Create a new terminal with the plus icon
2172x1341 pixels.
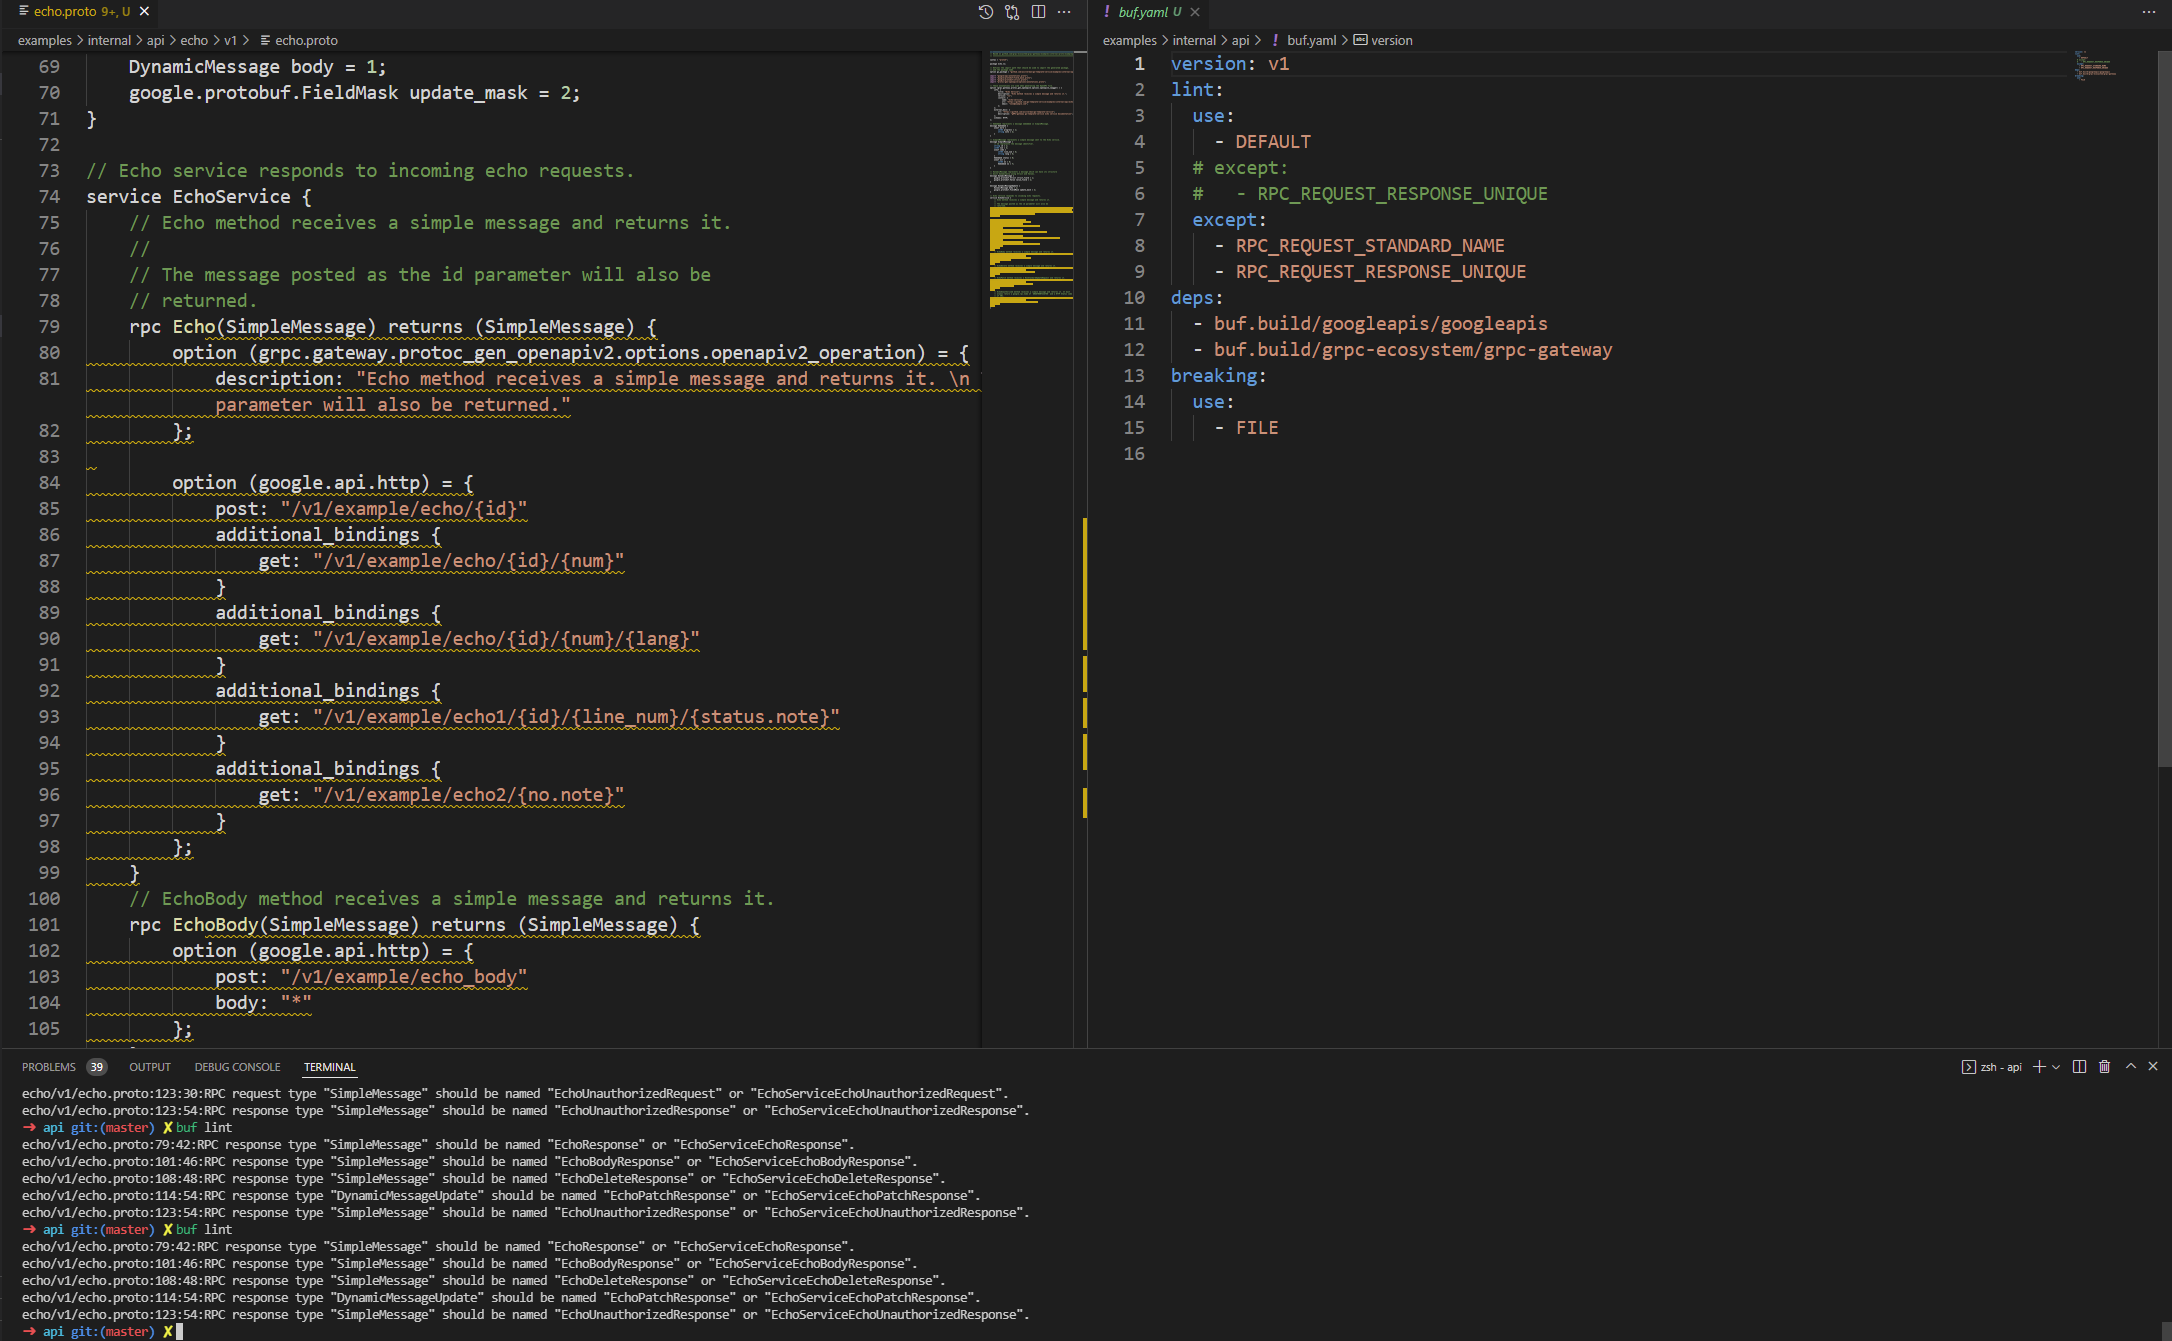click(x=2037, y=1067)
